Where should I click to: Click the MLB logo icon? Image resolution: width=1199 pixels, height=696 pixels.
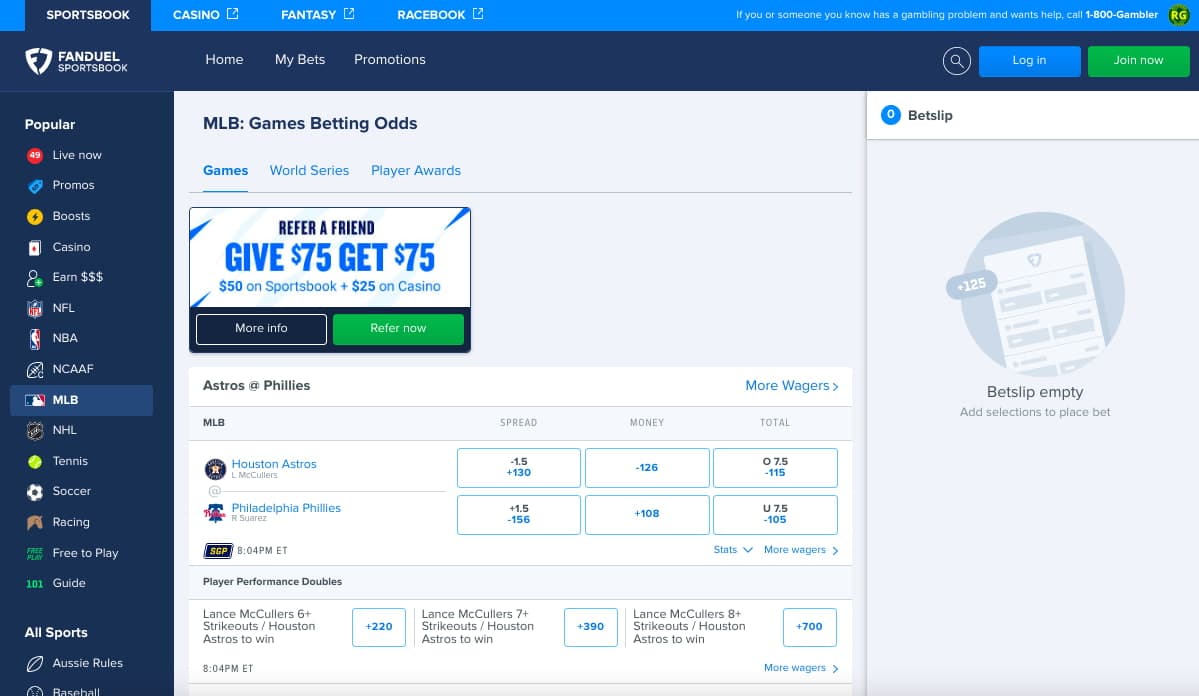tap(34, 400)
